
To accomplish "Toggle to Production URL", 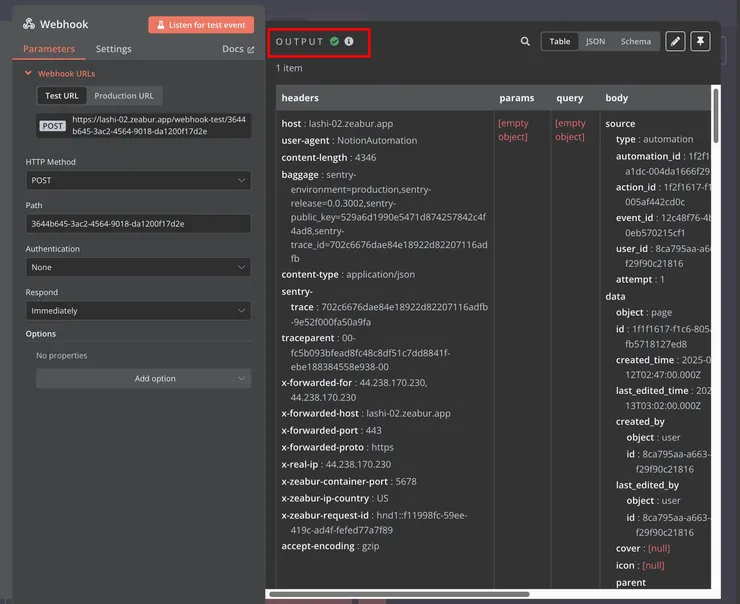I will pos(124,96).
